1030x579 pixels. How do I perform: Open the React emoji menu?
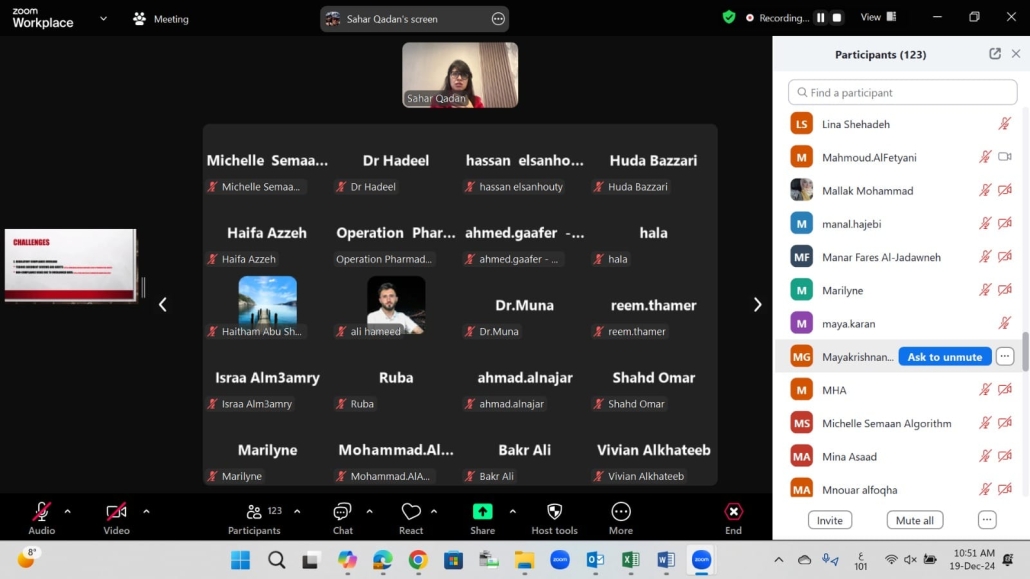point(411,512)
